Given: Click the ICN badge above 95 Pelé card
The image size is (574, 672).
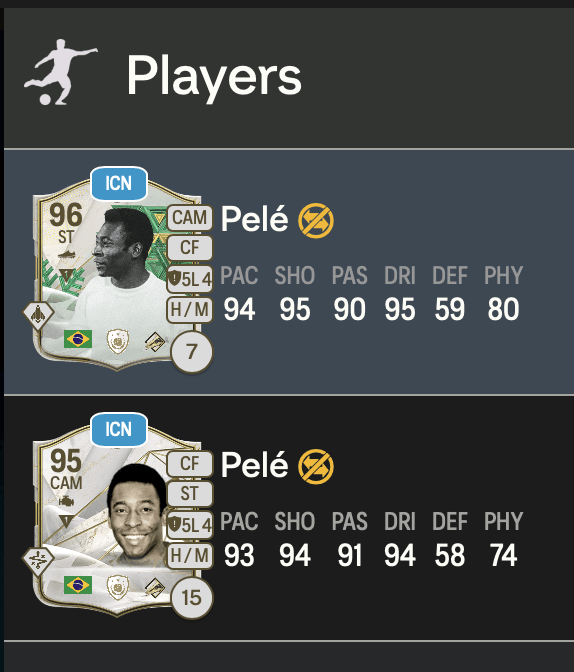Looking at the screenshot, I should point(119,429).
